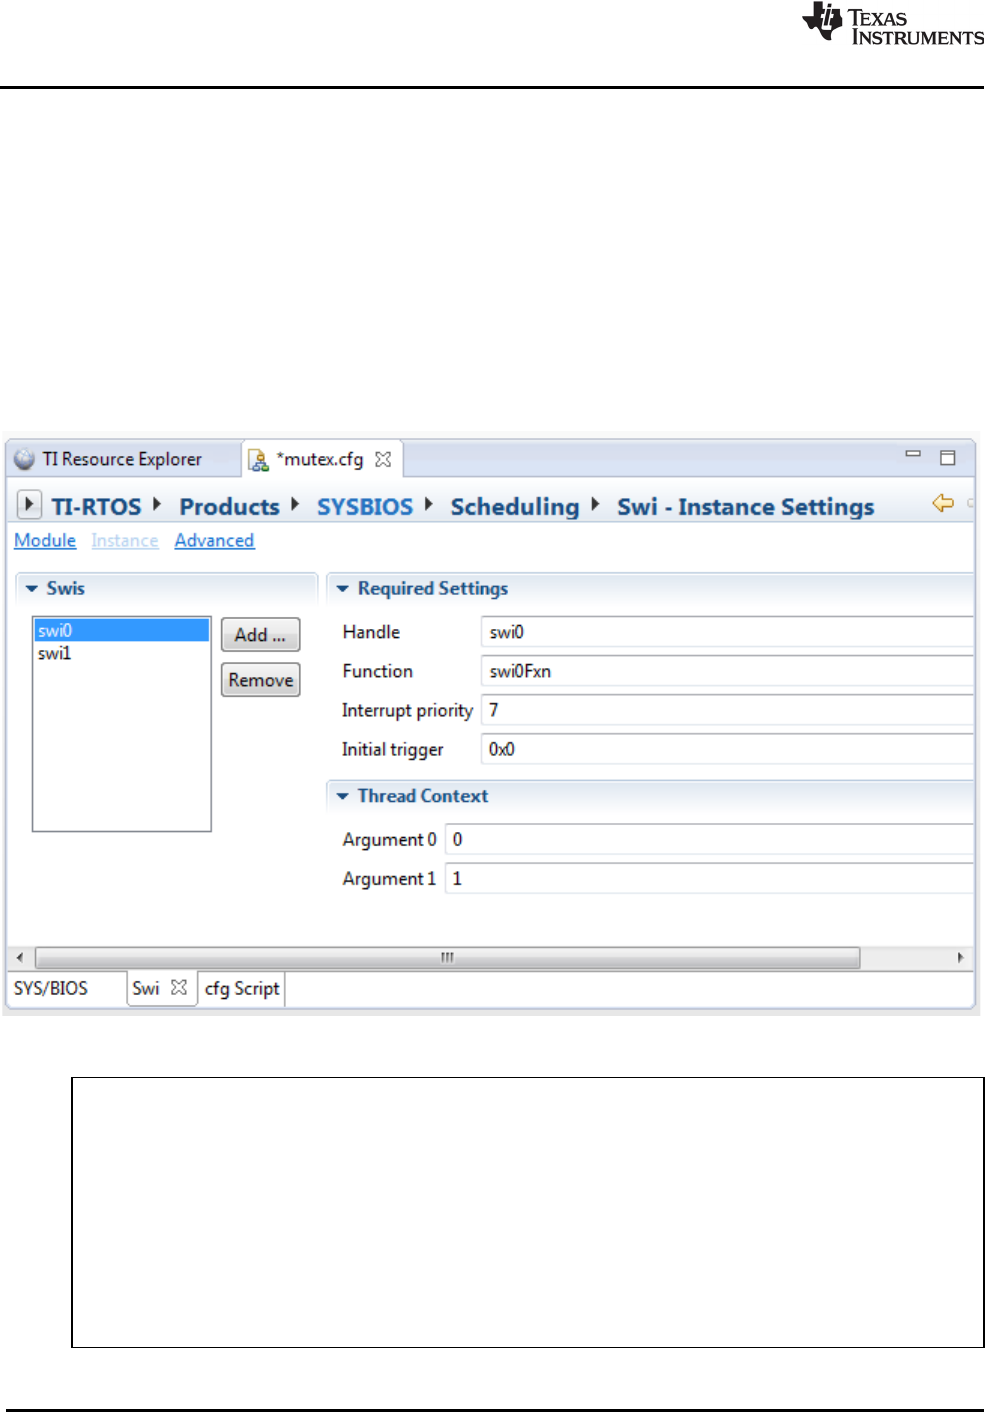Click the Module link
Image resolution: width=985 pixels, height=1423 pixels.
click(x=45, y=540)
